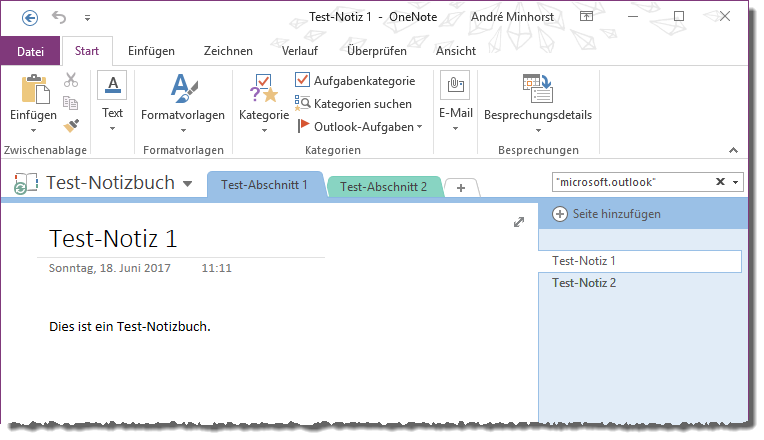764x440 pixels.
Task: Click the Kategorie tag icon
Action: 264,89
